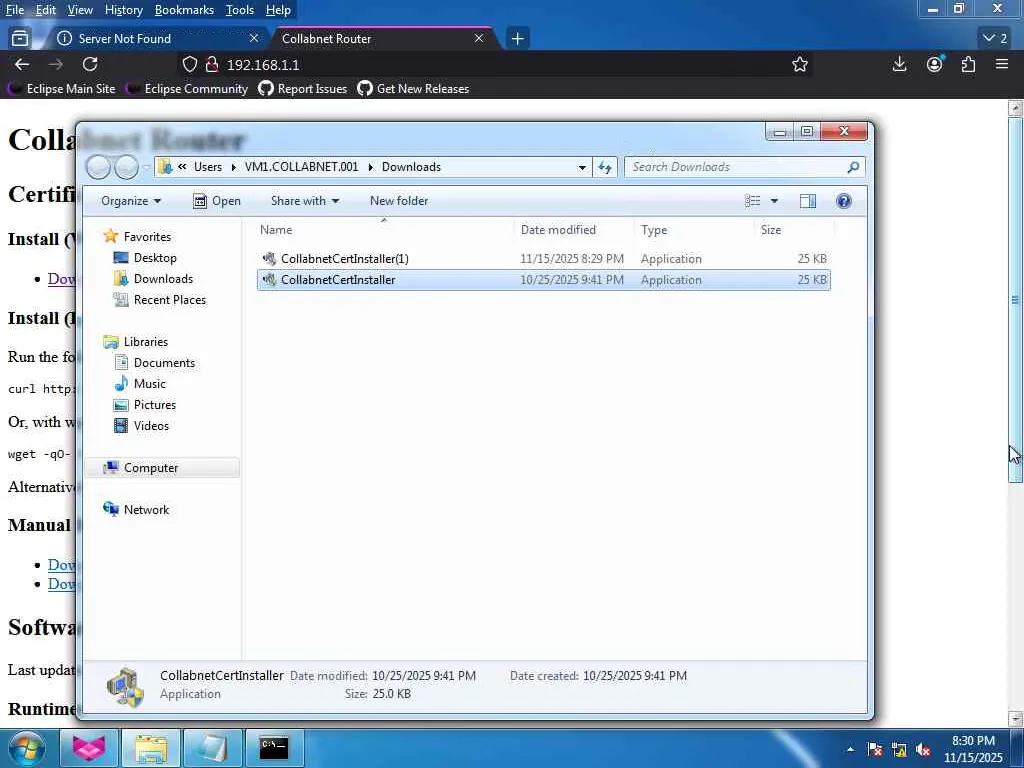Viewport: 1024px width, 768px height.
Task: Select Libraries in navigation pane
Action: 136,342
